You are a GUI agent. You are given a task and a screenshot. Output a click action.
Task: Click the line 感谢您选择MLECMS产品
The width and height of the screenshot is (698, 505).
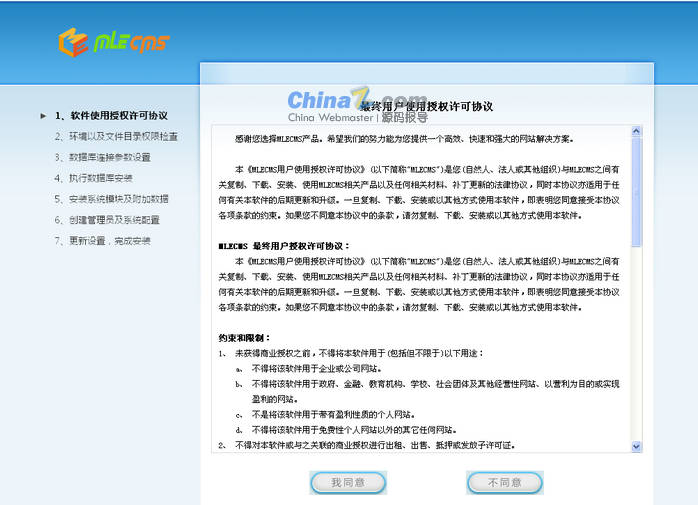pos(405,139)
